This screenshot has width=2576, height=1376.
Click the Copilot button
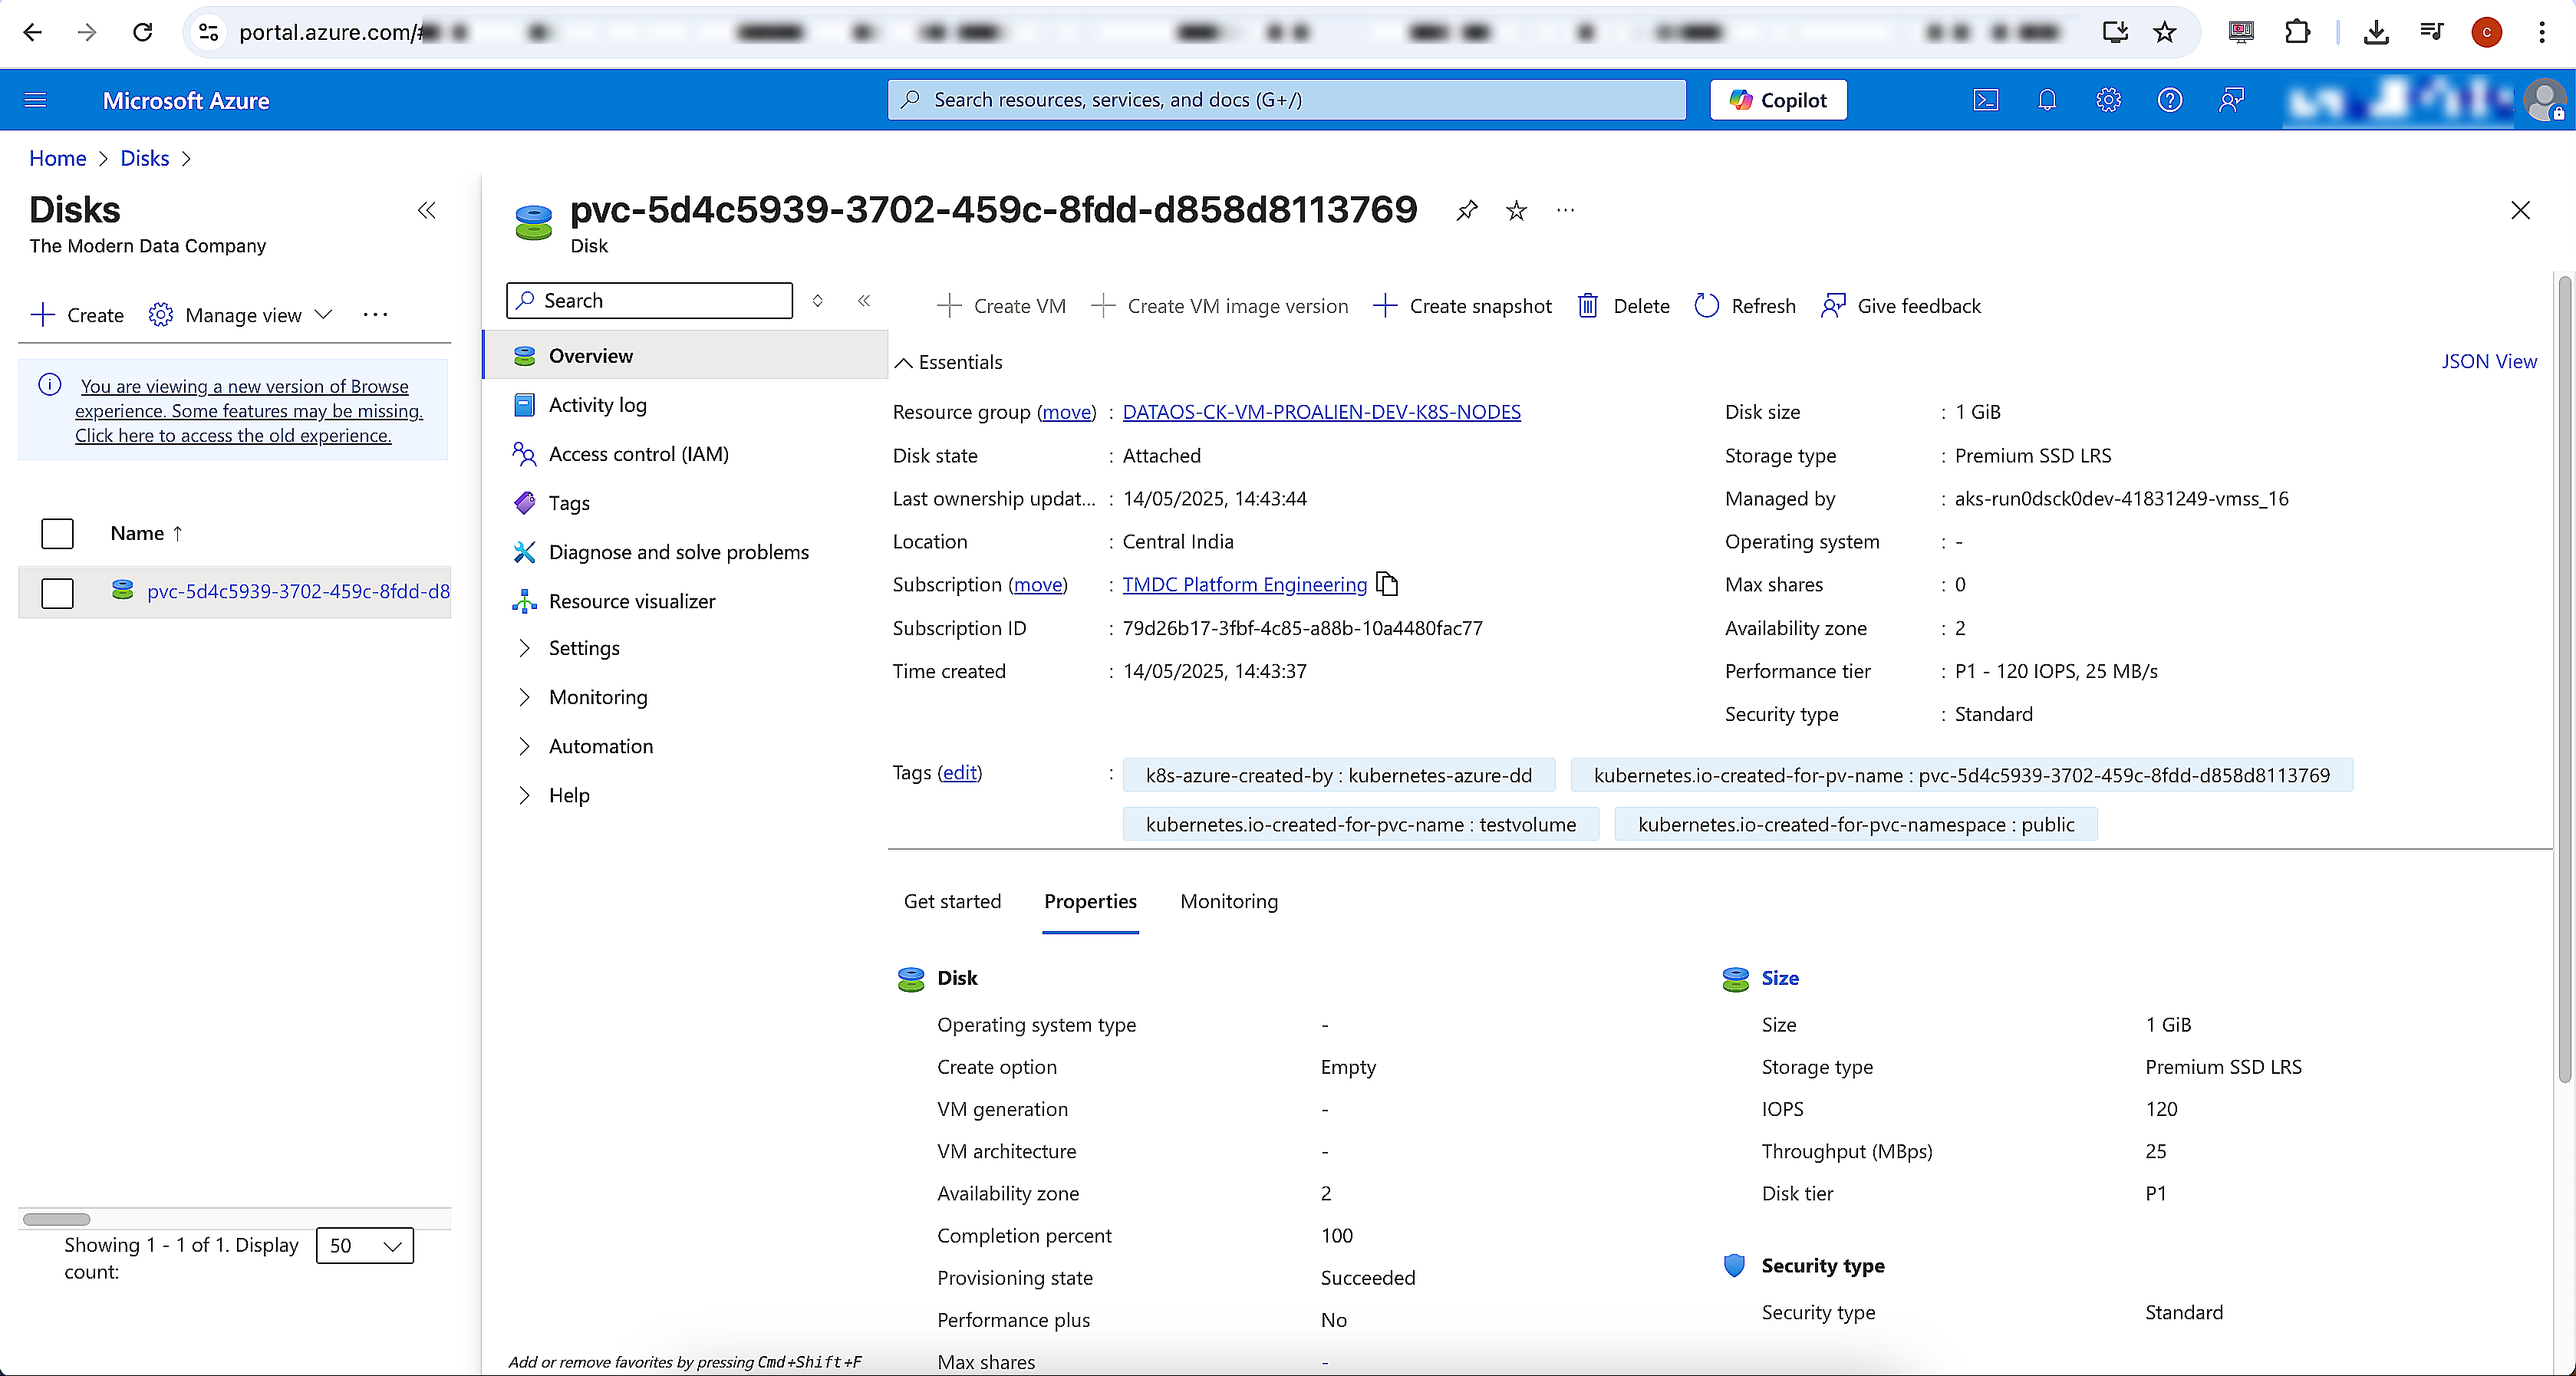[1778, 100]
